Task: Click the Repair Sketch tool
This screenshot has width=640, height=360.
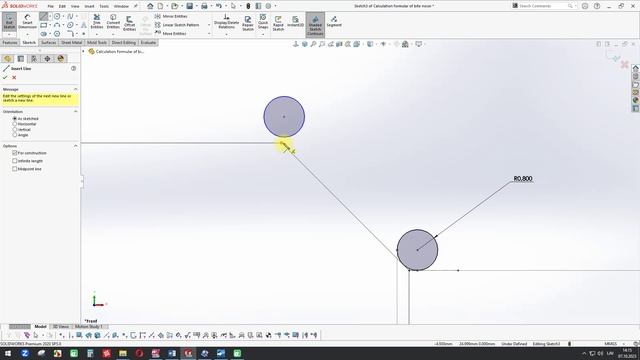Action: (248, 23)
